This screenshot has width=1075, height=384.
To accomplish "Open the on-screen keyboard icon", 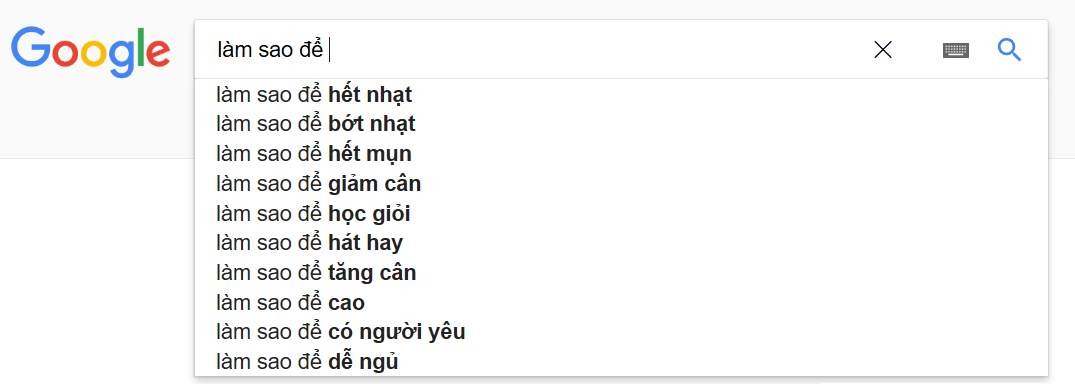I will pos(956,50).
